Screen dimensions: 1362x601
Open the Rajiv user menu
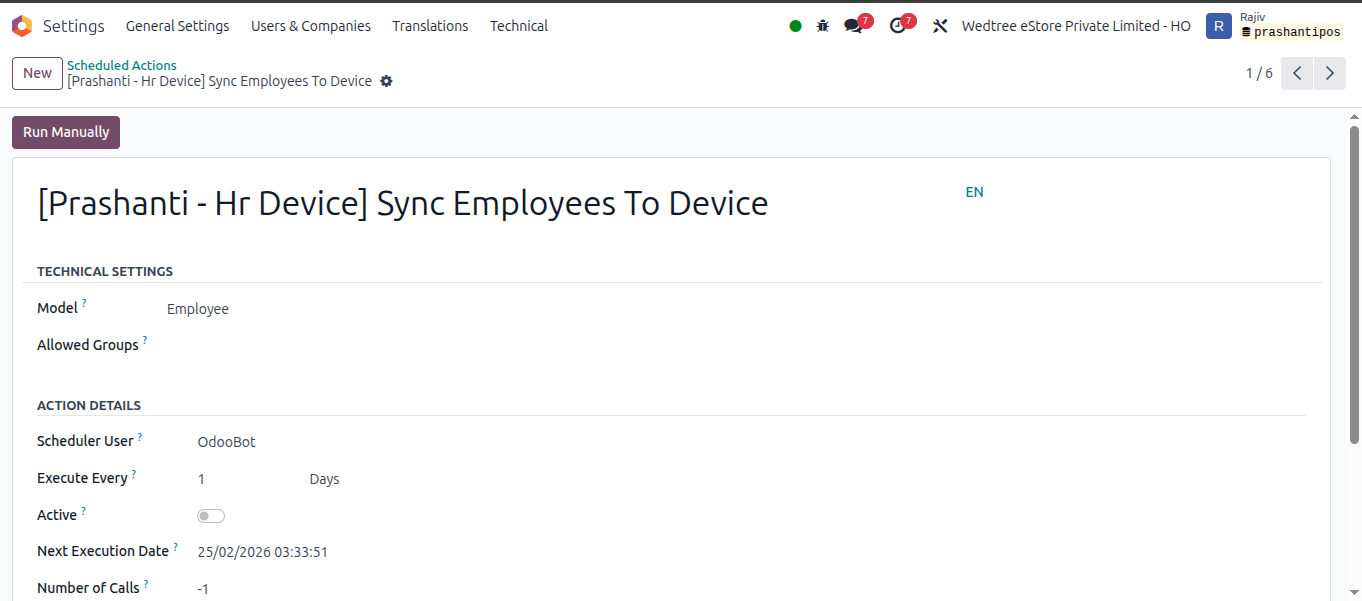[x=1273, y=26]
